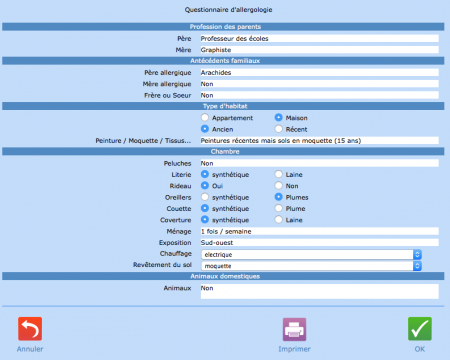This screenshot has width=450, height=360.
Task: Choose synthétique for Literie
Action: tap(205, 174)
